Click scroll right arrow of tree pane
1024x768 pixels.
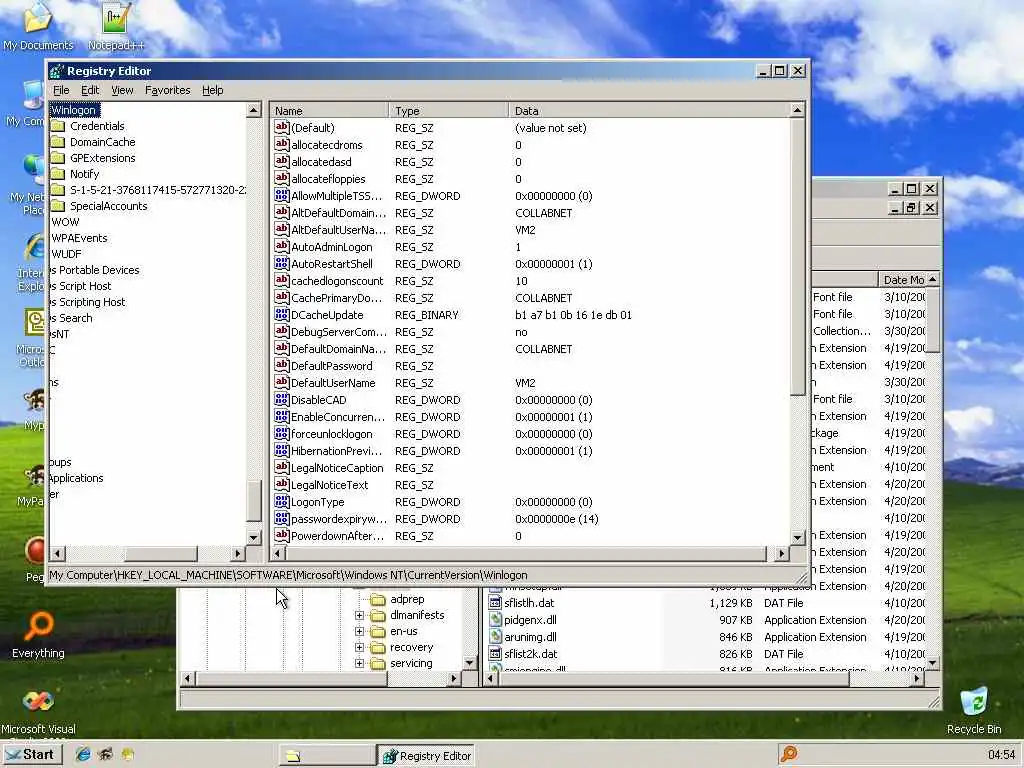click(238, 554)
